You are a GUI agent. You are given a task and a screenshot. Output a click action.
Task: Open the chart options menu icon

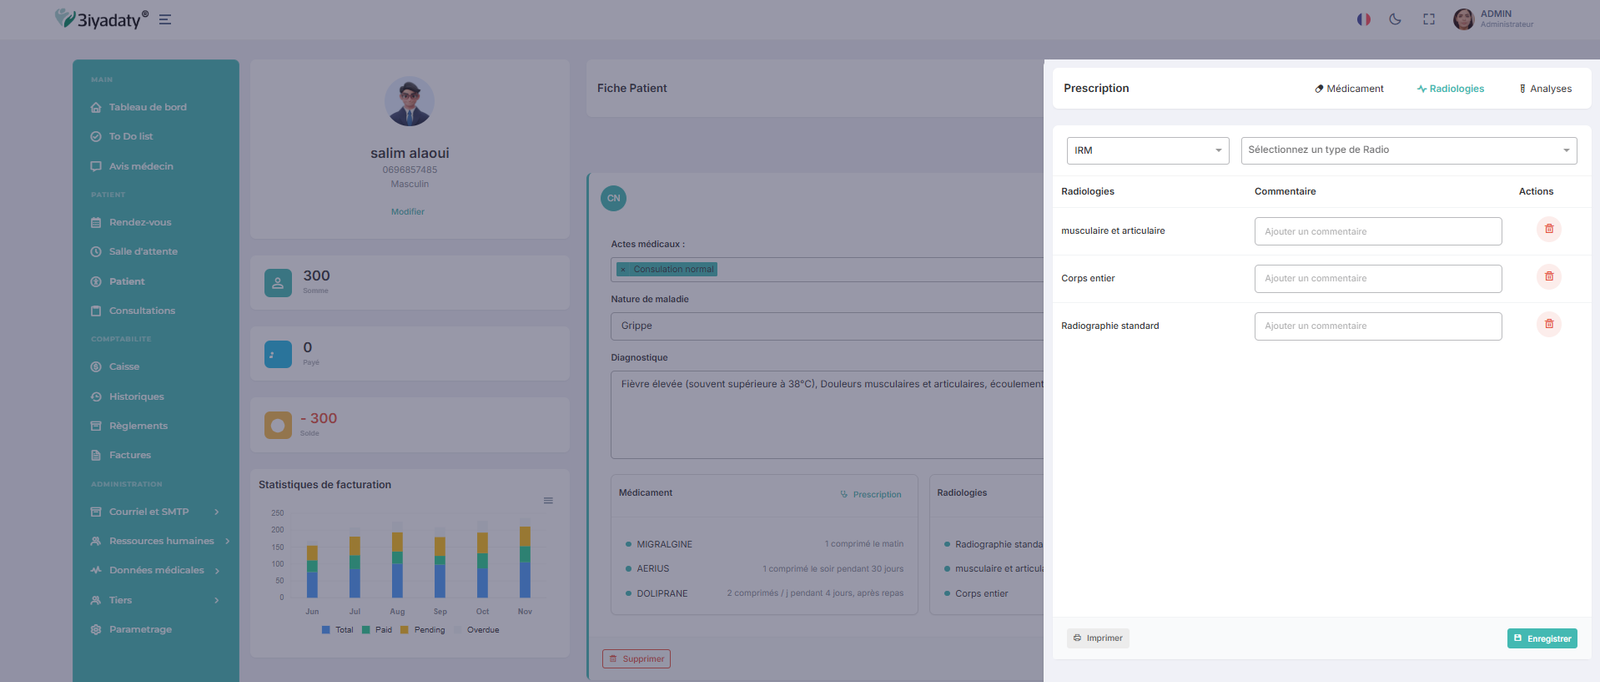pyautogui.click(x=548, y=501)
